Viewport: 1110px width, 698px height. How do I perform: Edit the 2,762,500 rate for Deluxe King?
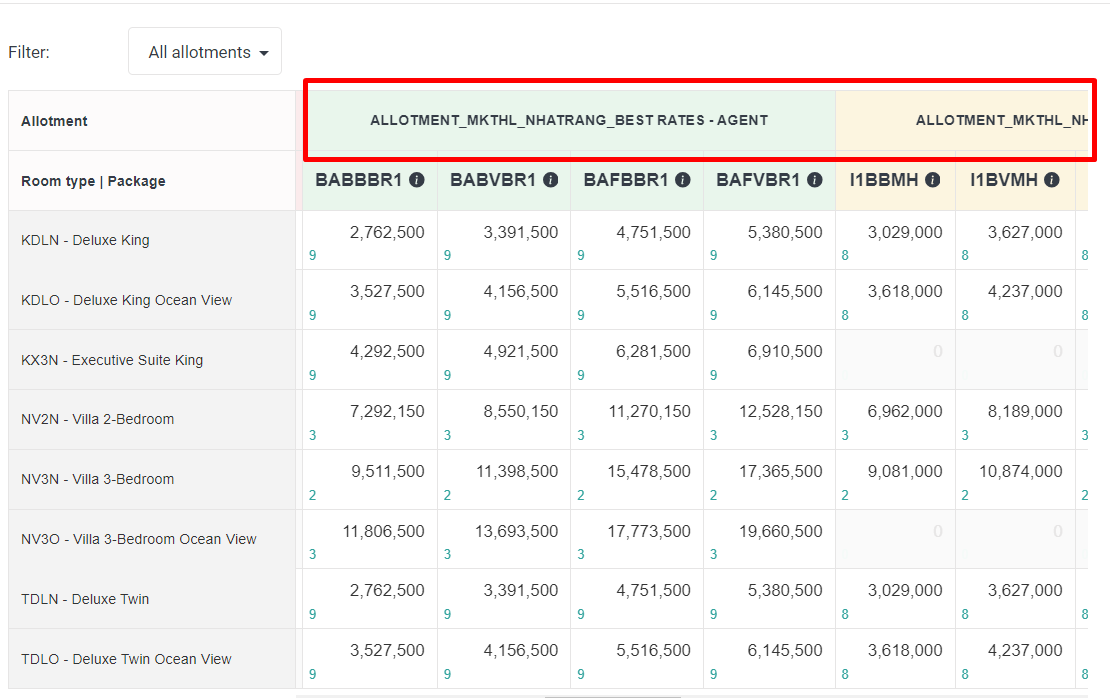[x=386, y=233]
